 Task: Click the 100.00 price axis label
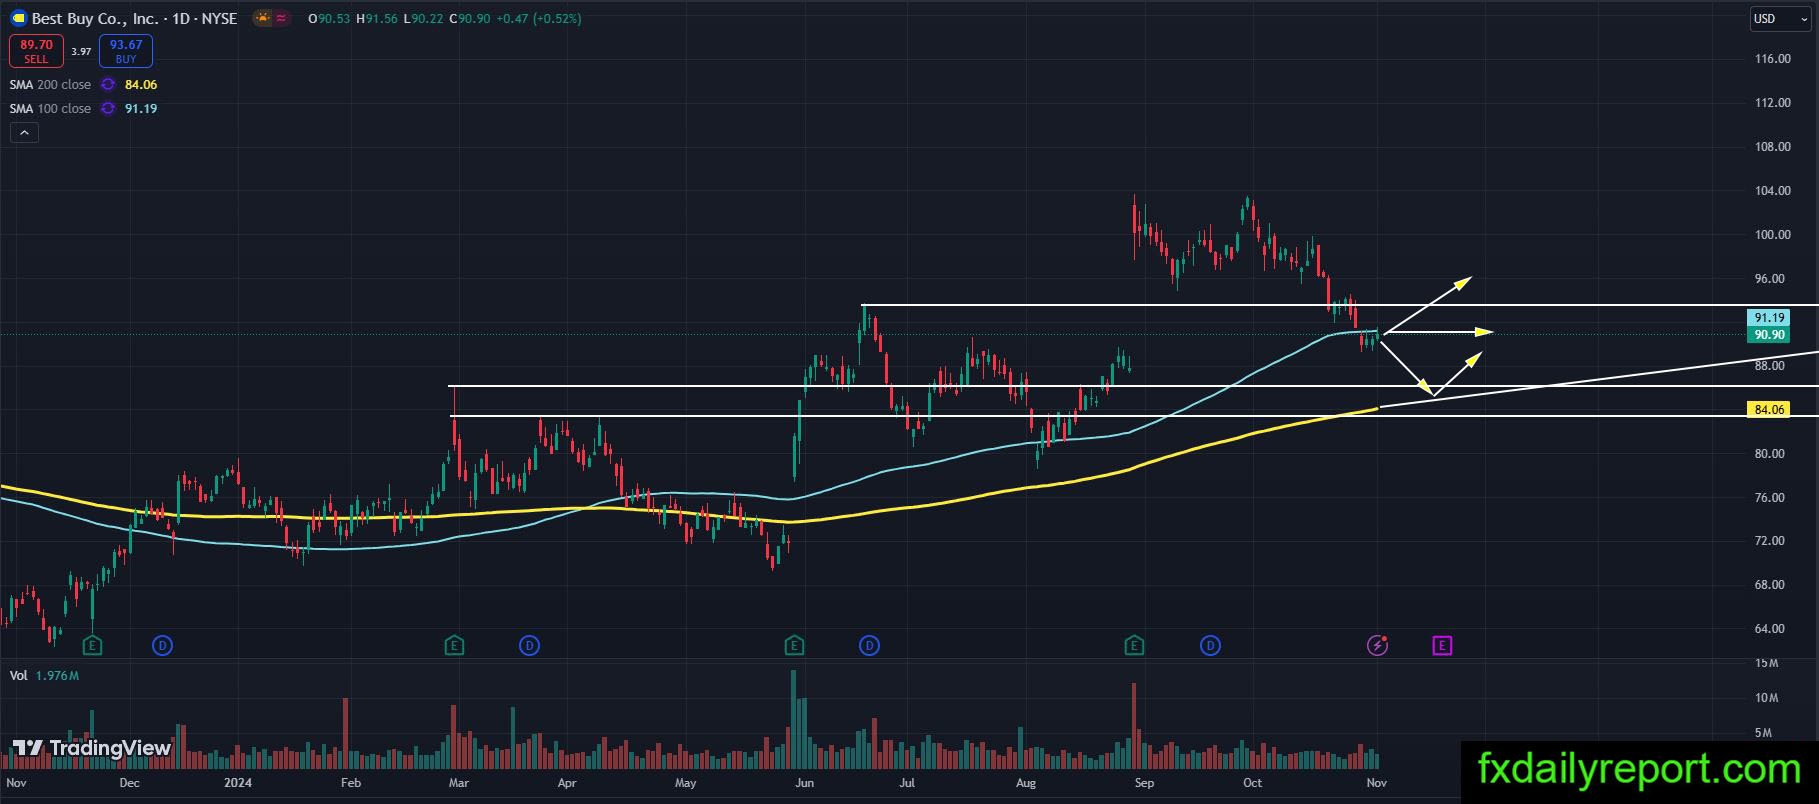pos(1772,235)
